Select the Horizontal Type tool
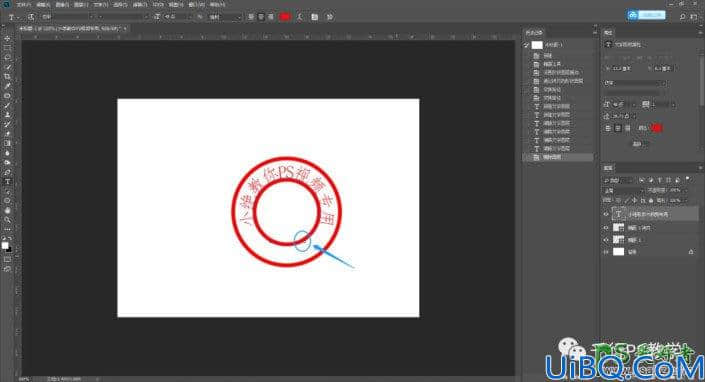The height and width of the screenshot is (382, 705). (7, 182)
